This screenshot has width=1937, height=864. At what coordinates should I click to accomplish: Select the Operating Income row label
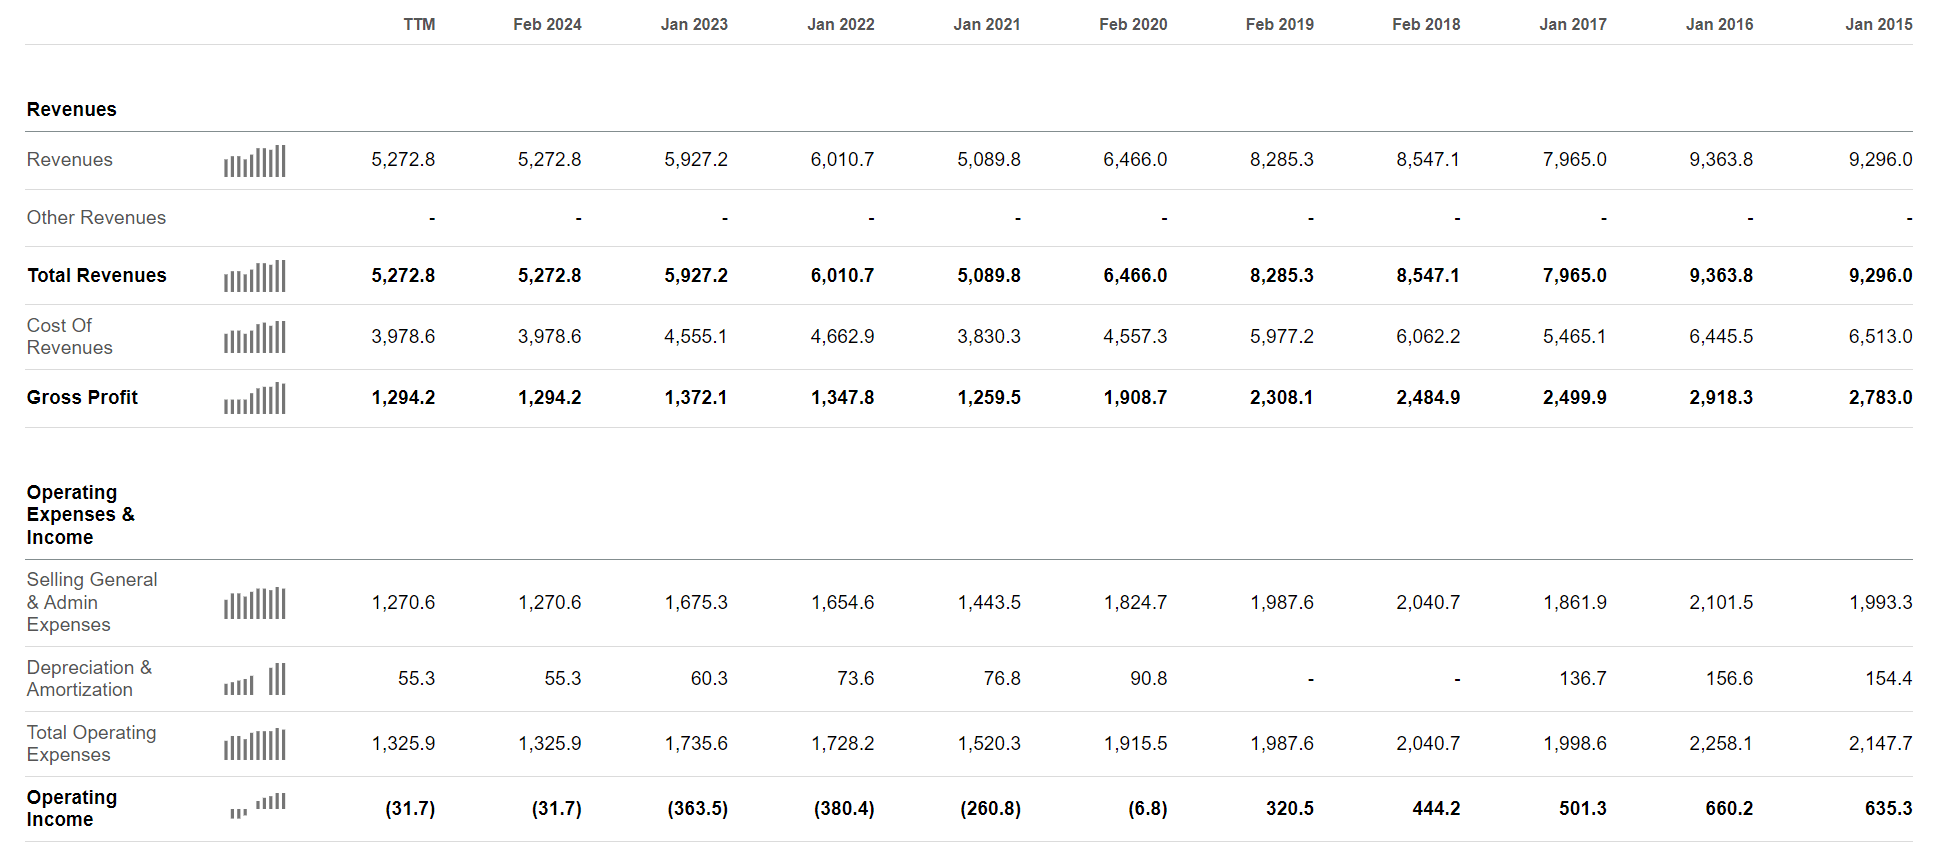click(x=72, y=809)
